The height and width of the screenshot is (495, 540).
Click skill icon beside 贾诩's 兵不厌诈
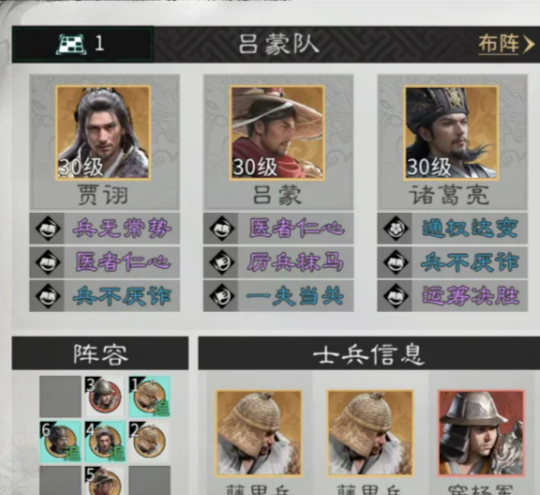48,296
